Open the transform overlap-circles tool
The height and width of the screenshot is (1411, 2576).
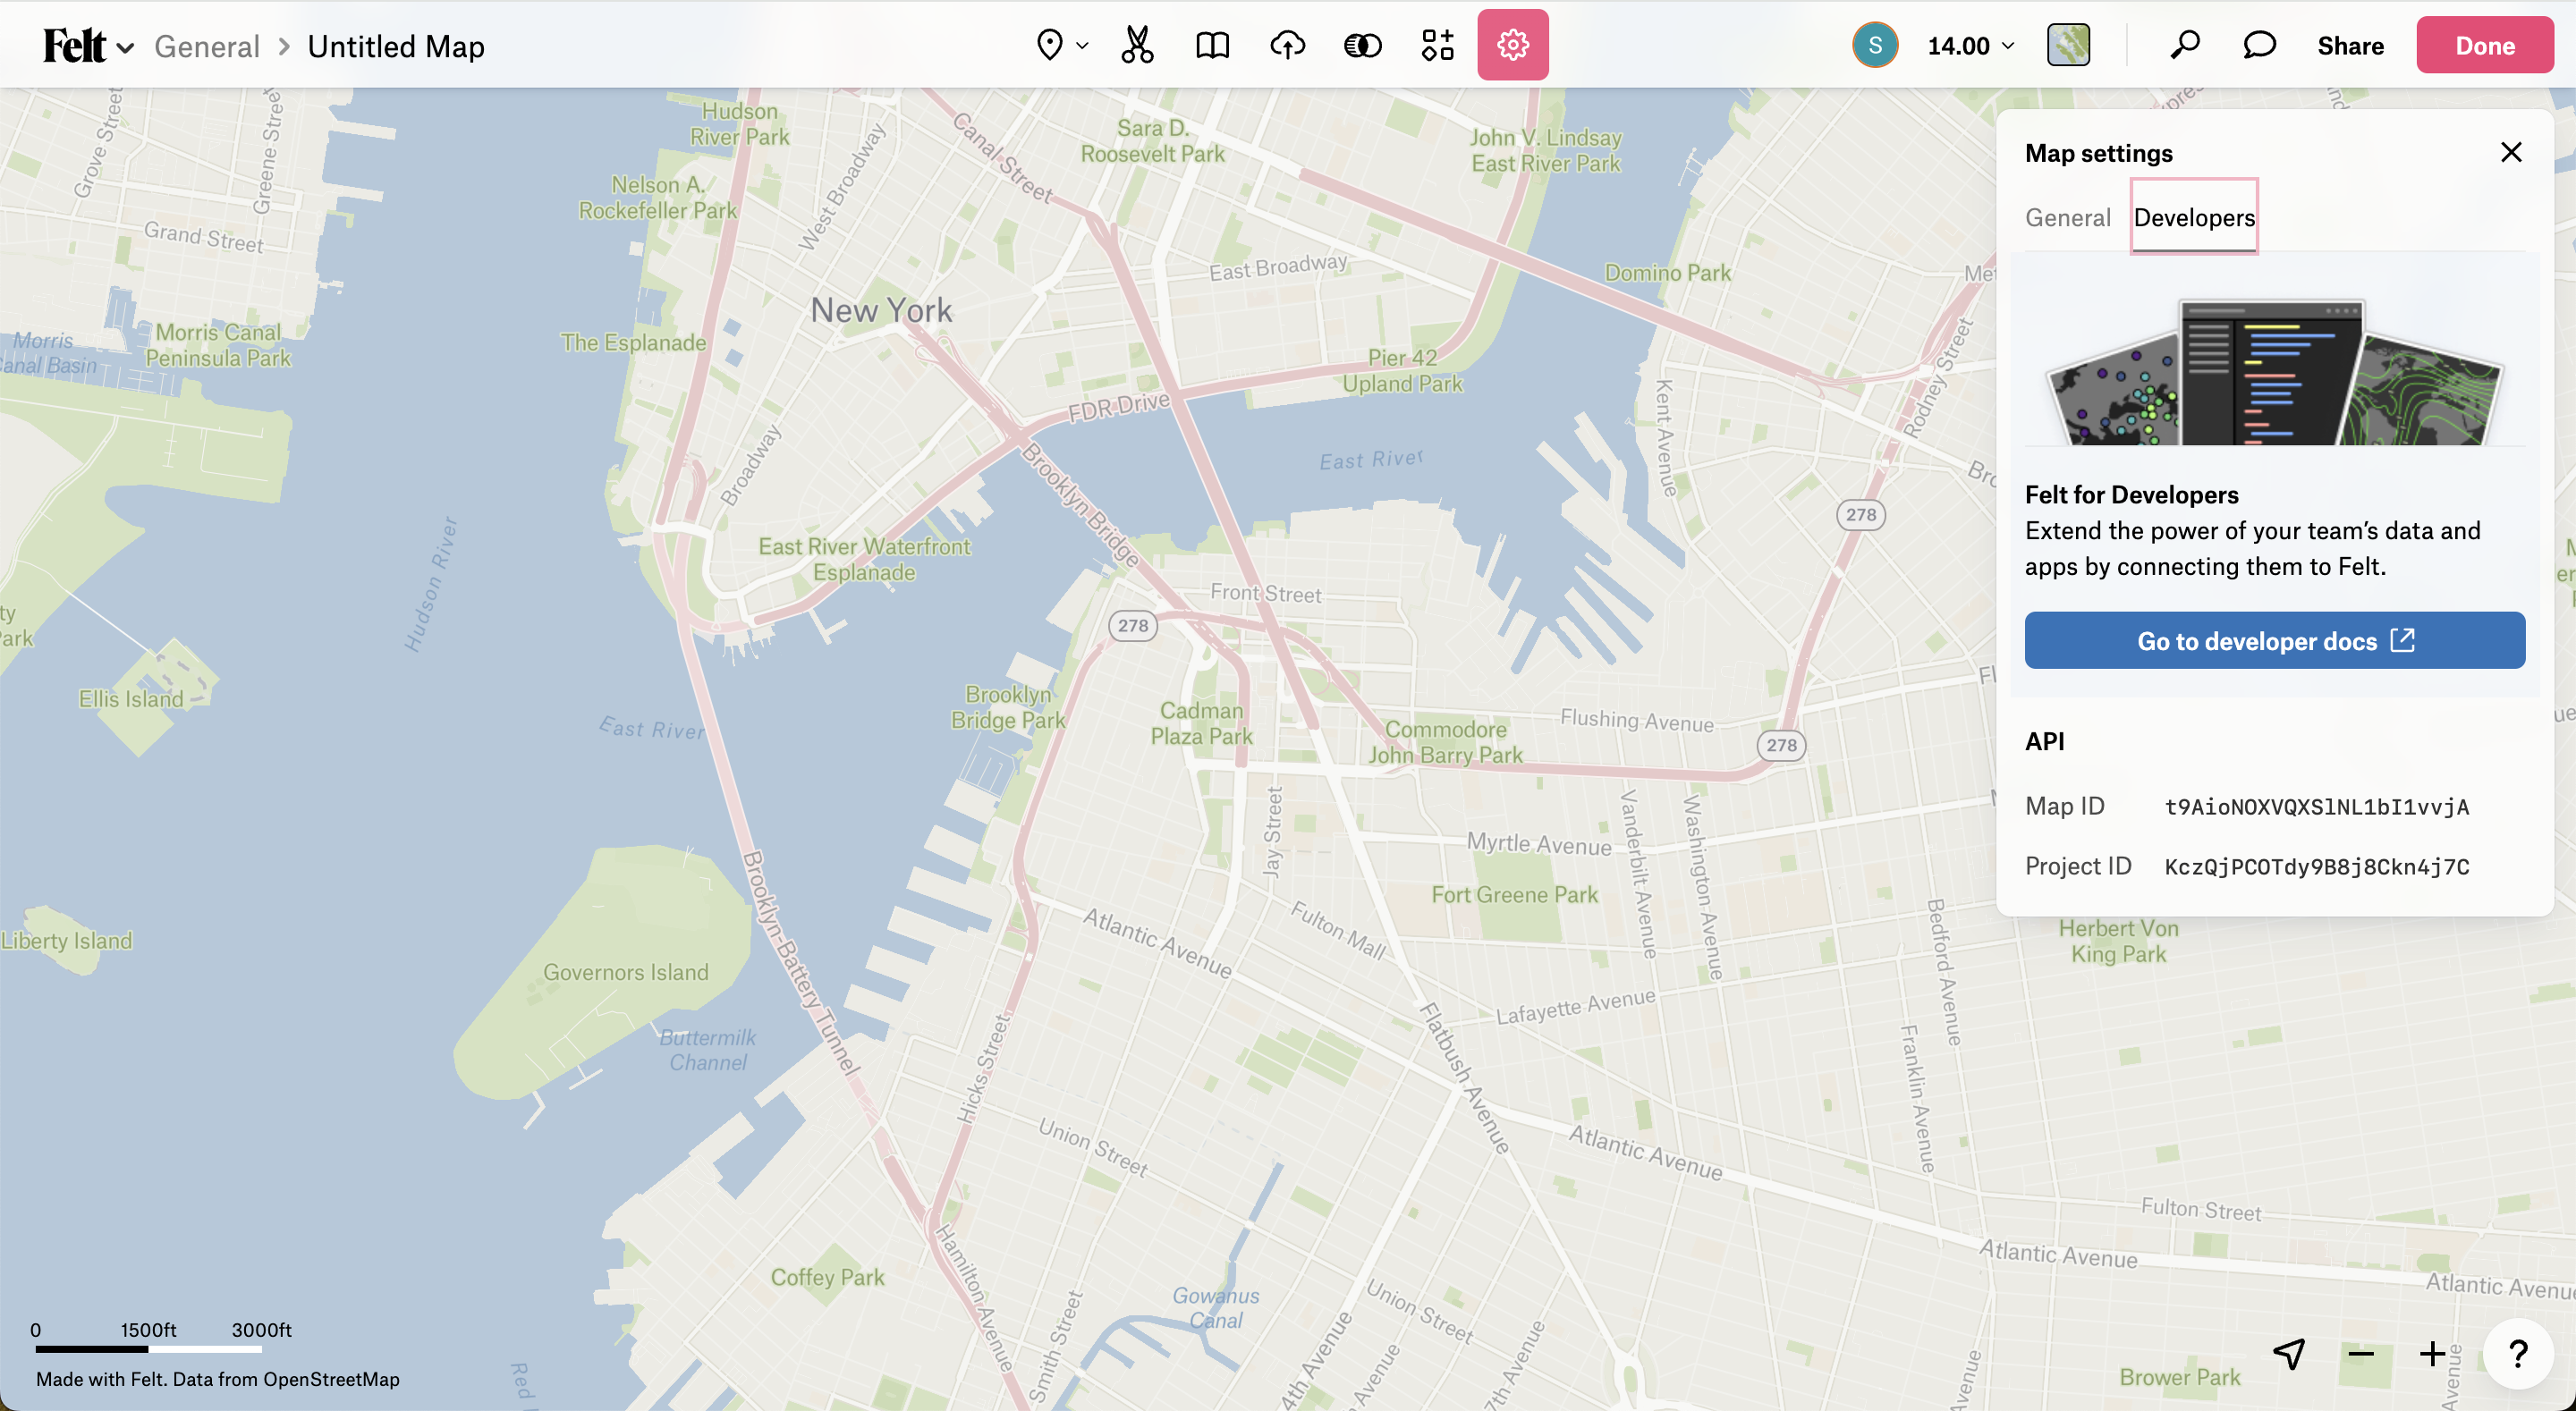(1362, 45)
